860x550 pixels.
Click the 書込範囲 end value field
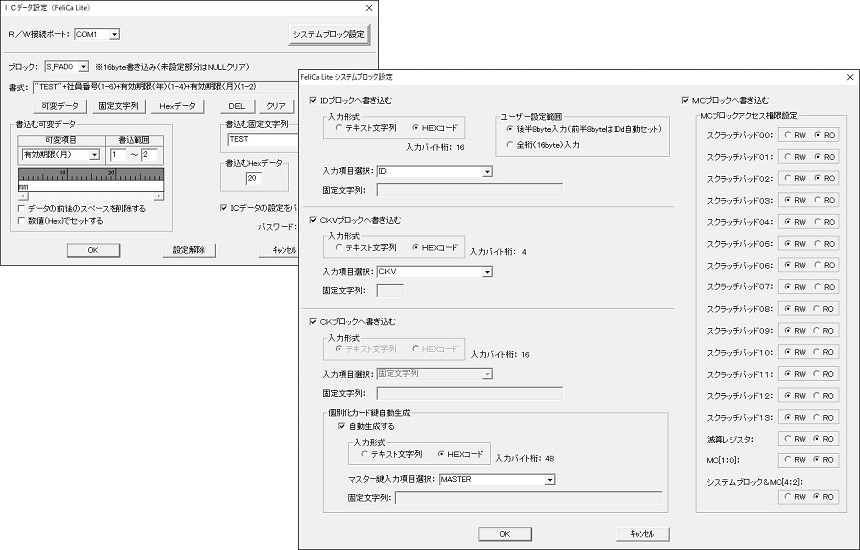149,155
